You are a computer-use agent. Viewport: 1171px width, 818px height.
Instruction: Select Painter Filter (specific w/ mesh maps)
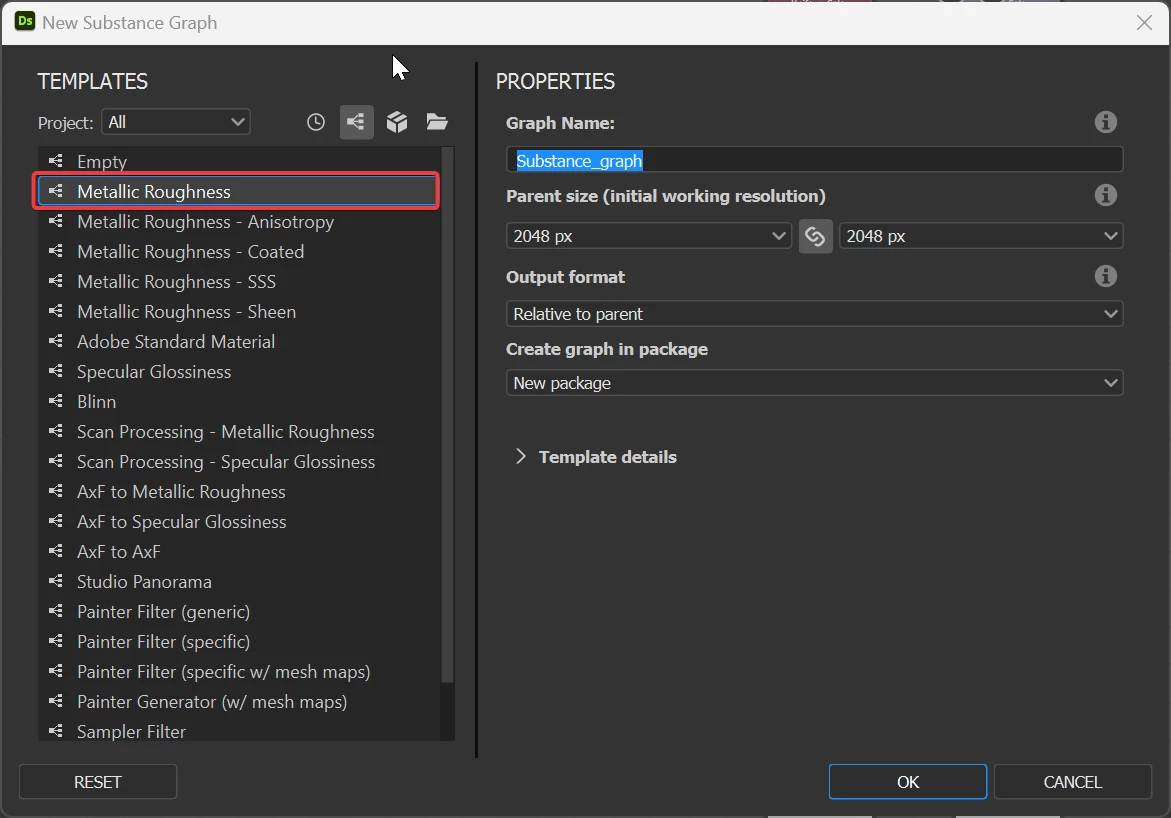pos(239,672)
